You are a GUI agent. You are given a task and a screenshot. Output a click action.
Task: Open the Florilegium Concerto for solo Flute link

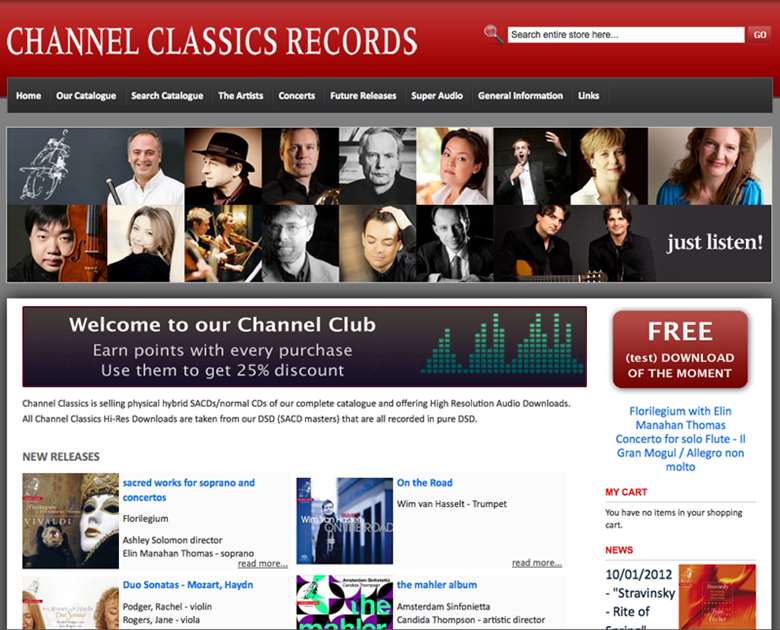point(681,439)
